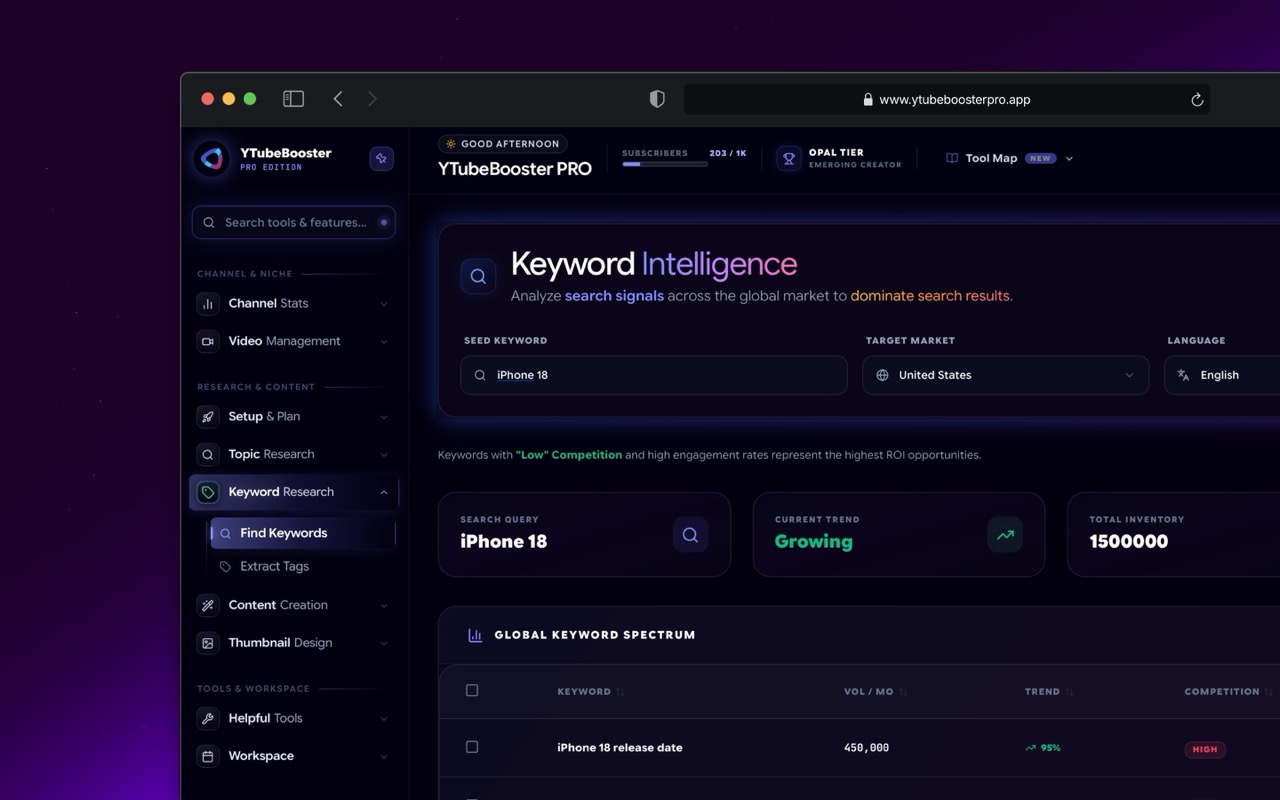1280x800 pixels.
Task: Click the Tool Map map icon
Action: point(952,158)
